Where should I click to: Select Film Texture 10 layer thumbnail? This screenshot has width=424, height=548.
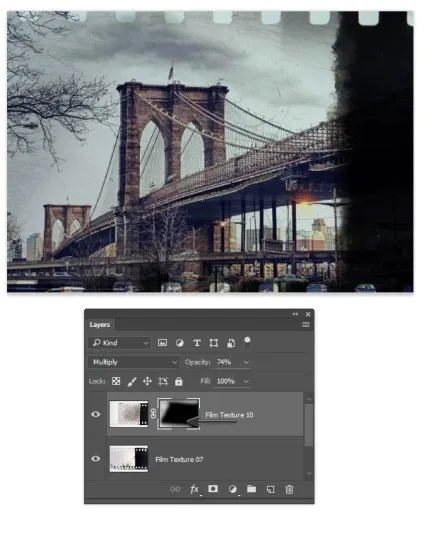click(129, 414)
